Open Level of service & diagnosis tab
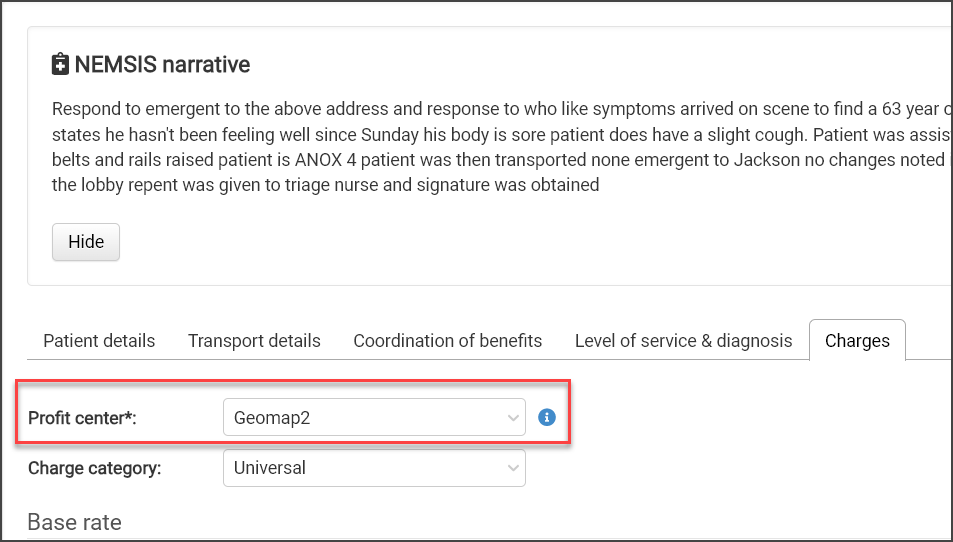Image resolution: width=953 pixels, height=542 pixels. click(683, 341)
